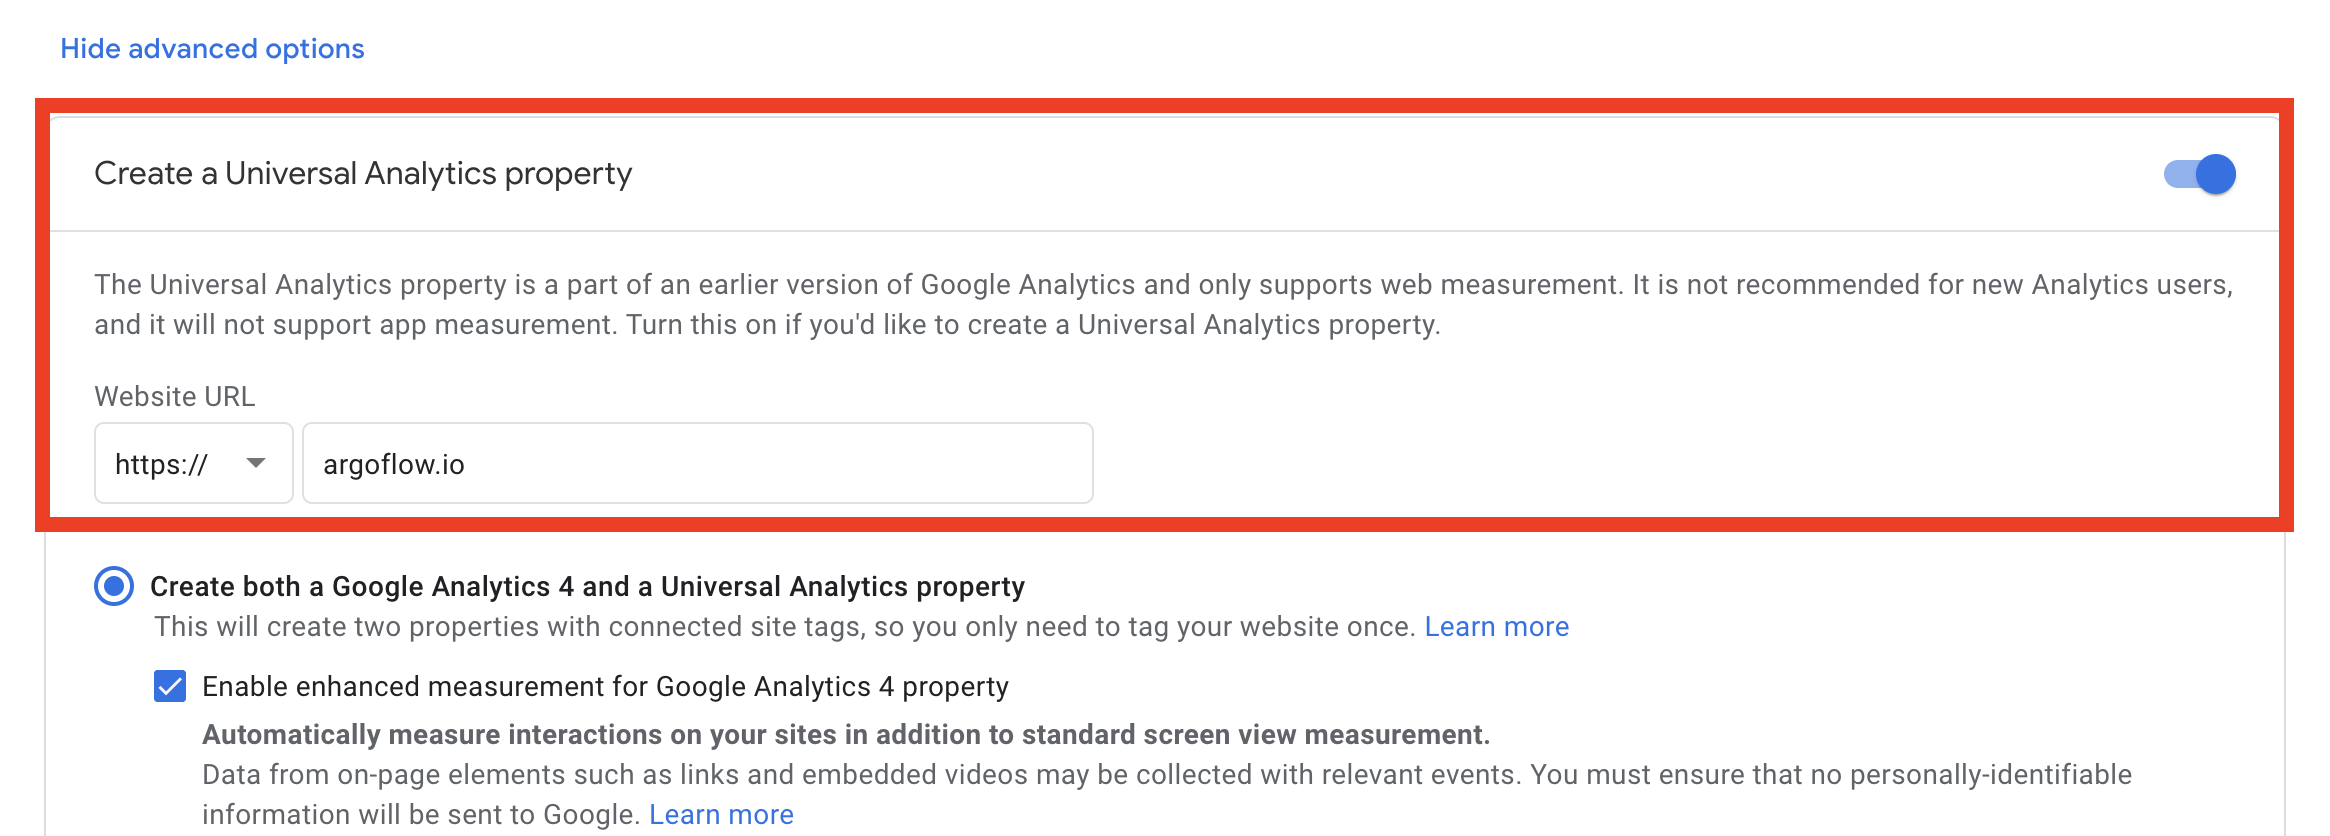Click the Universal Analytics description paragraph

coord(1164,304)
